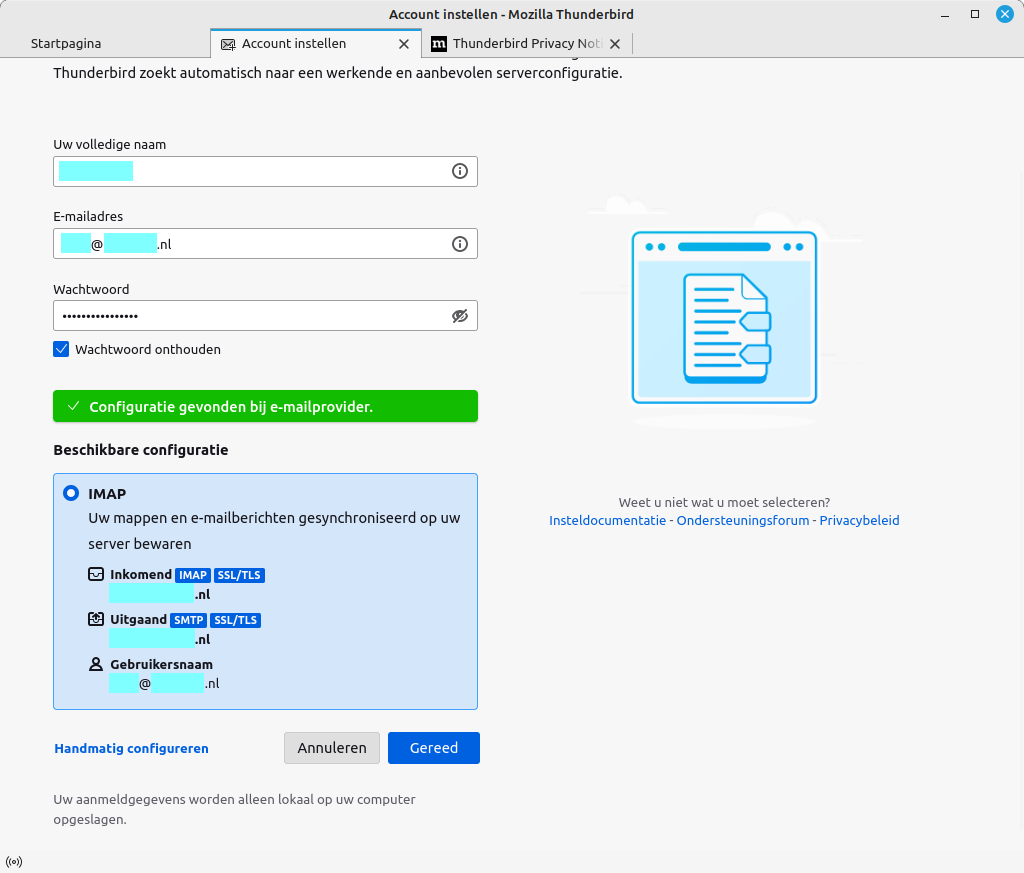Click the Gereed button

pos(433,747)
